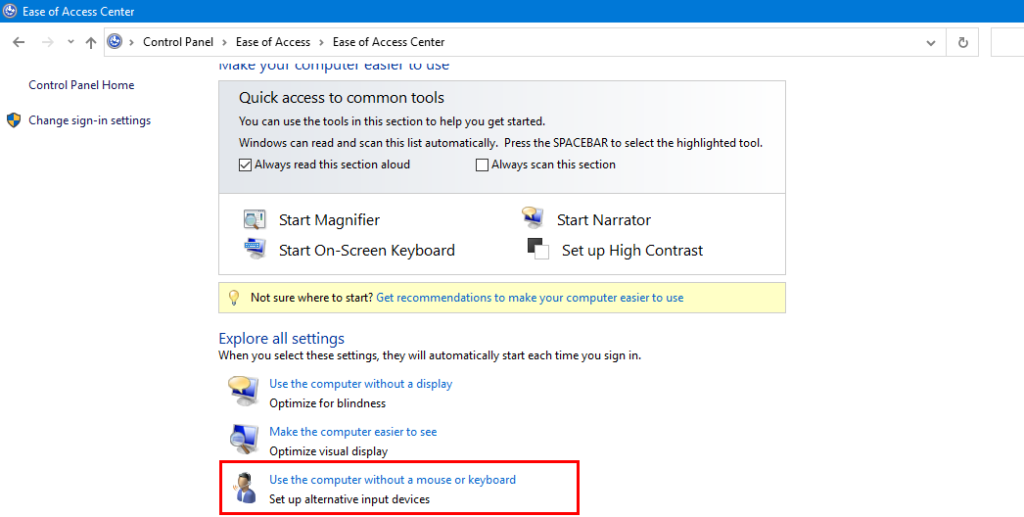
Task: Click the Magnifier icon
Action: [254, 219]
